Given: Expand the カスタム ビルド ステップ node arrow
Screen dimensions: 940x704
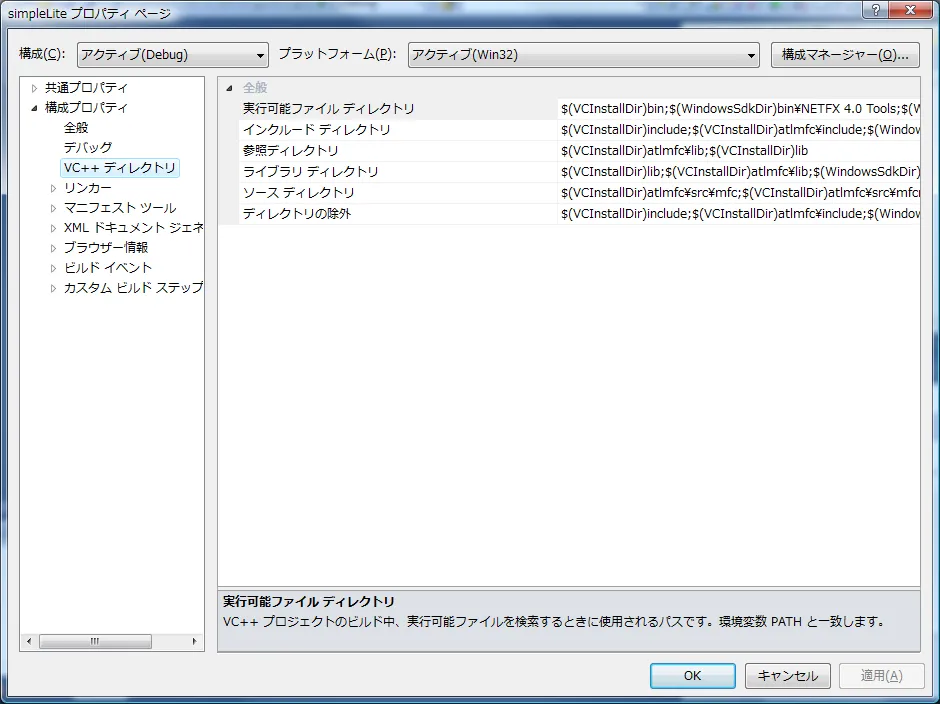Looking at the screenshot, I should click(x=53, y=288).
